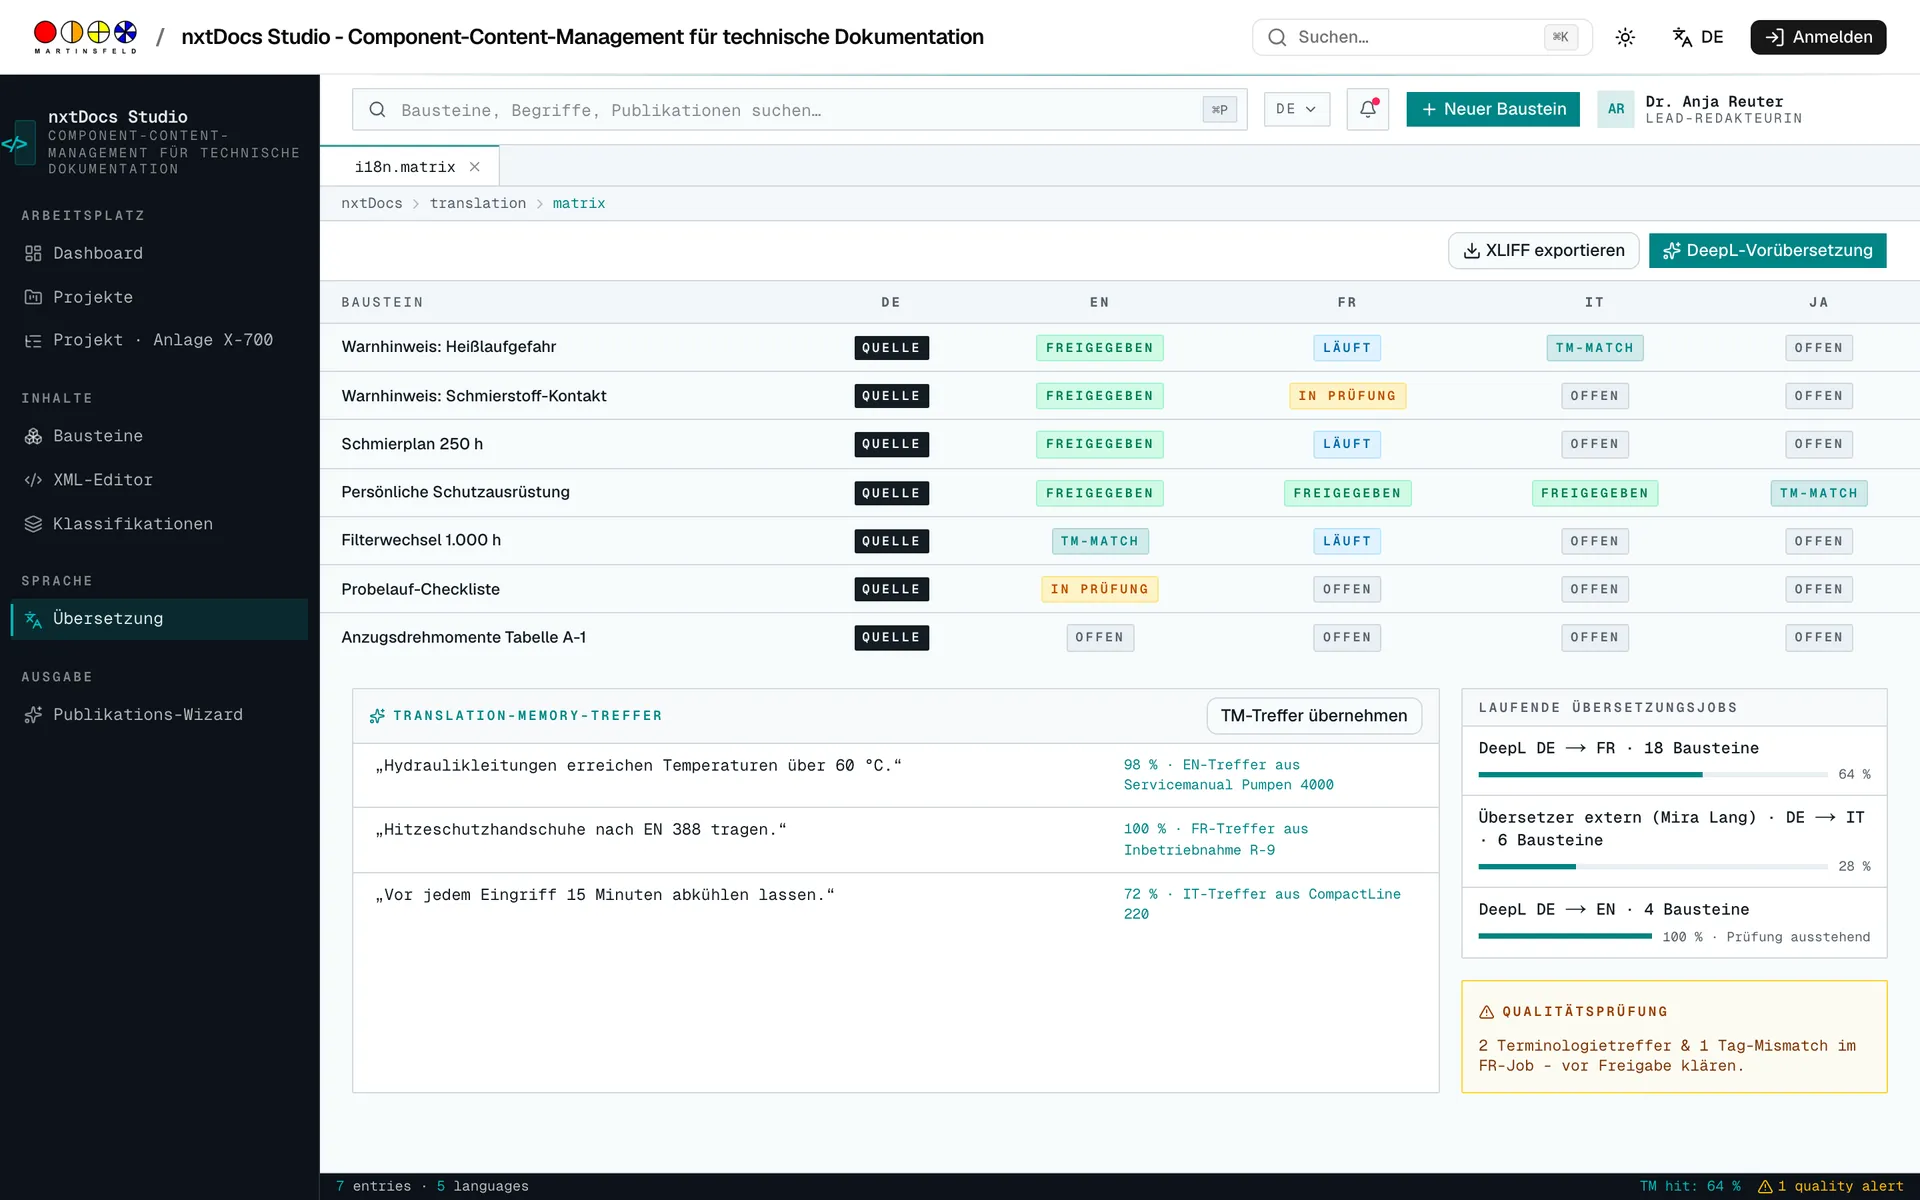Open Projekt · Anlage X-700

(x=160, y=340)
